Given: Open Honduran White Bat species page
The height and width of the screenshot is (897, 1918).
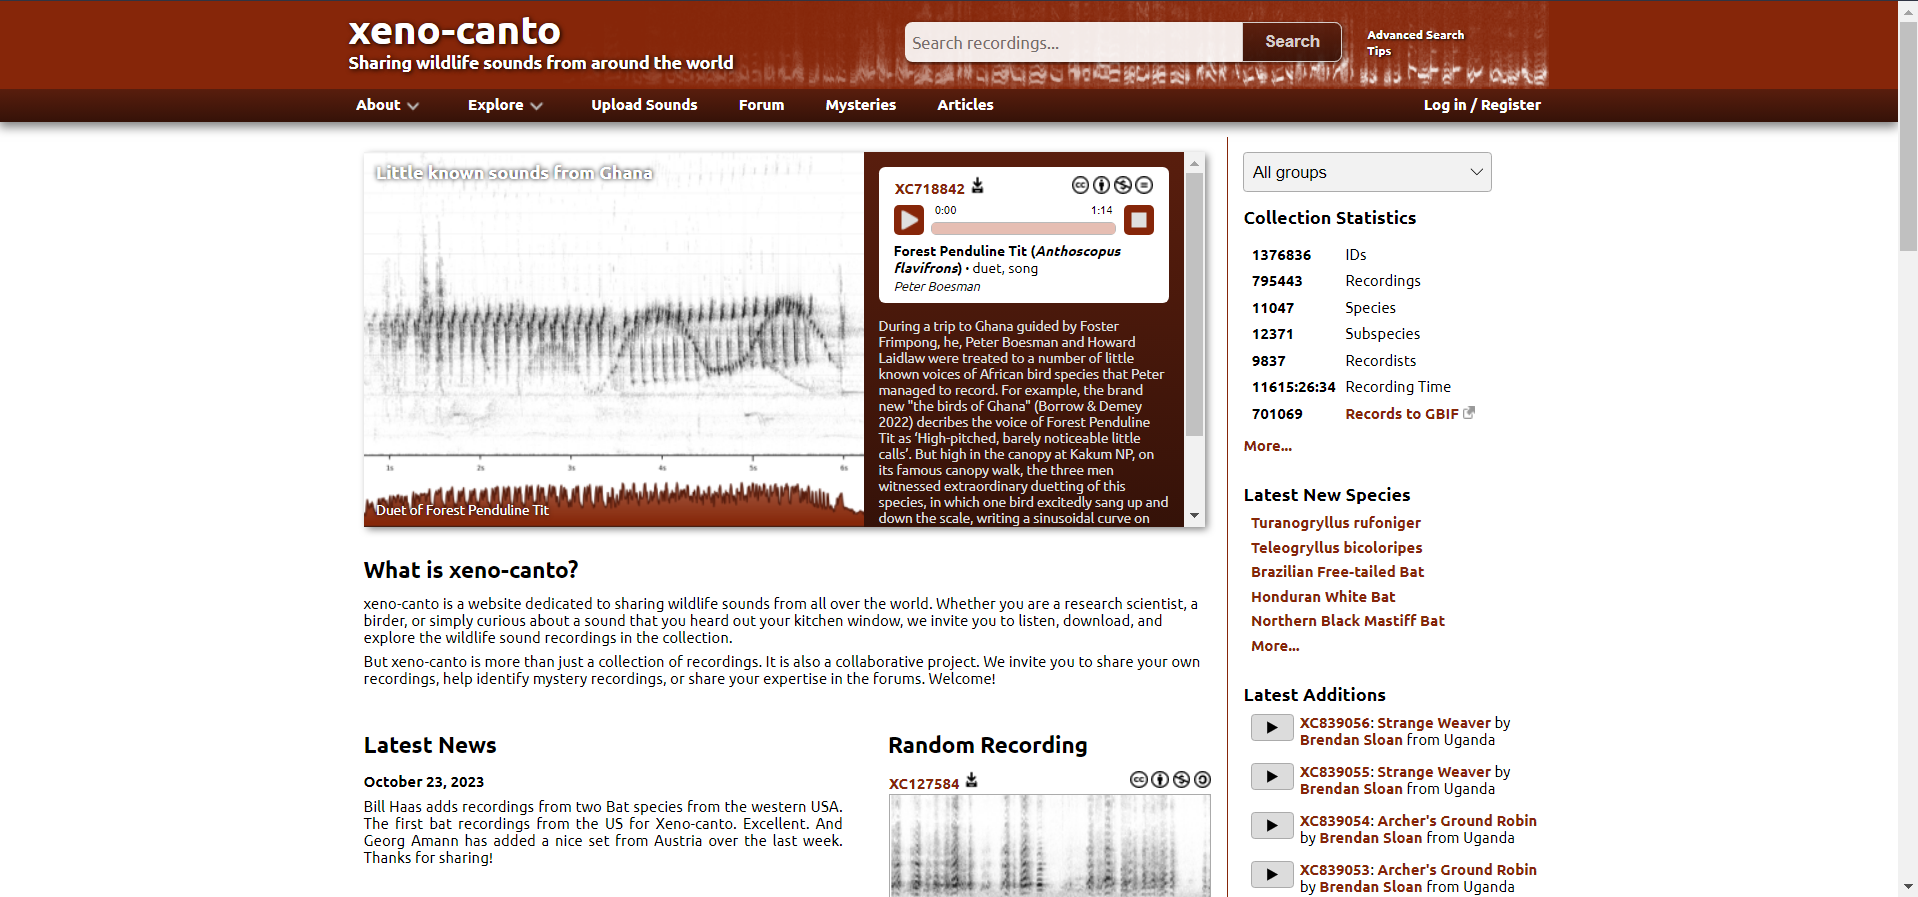Looking at the screenshot, I should click(1322, 597).
